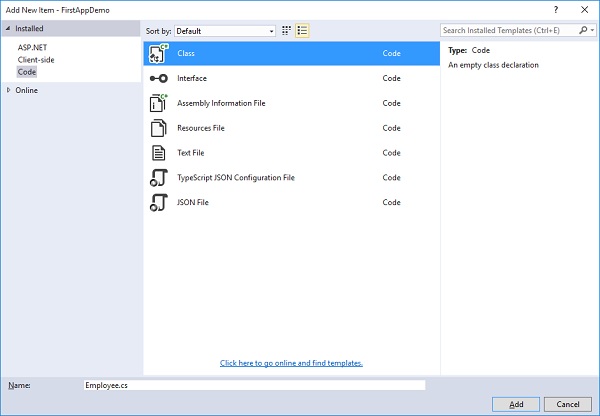This screenshot has width=600, height=416.
Task: Select the Text File icon
Action: point(158,153)
